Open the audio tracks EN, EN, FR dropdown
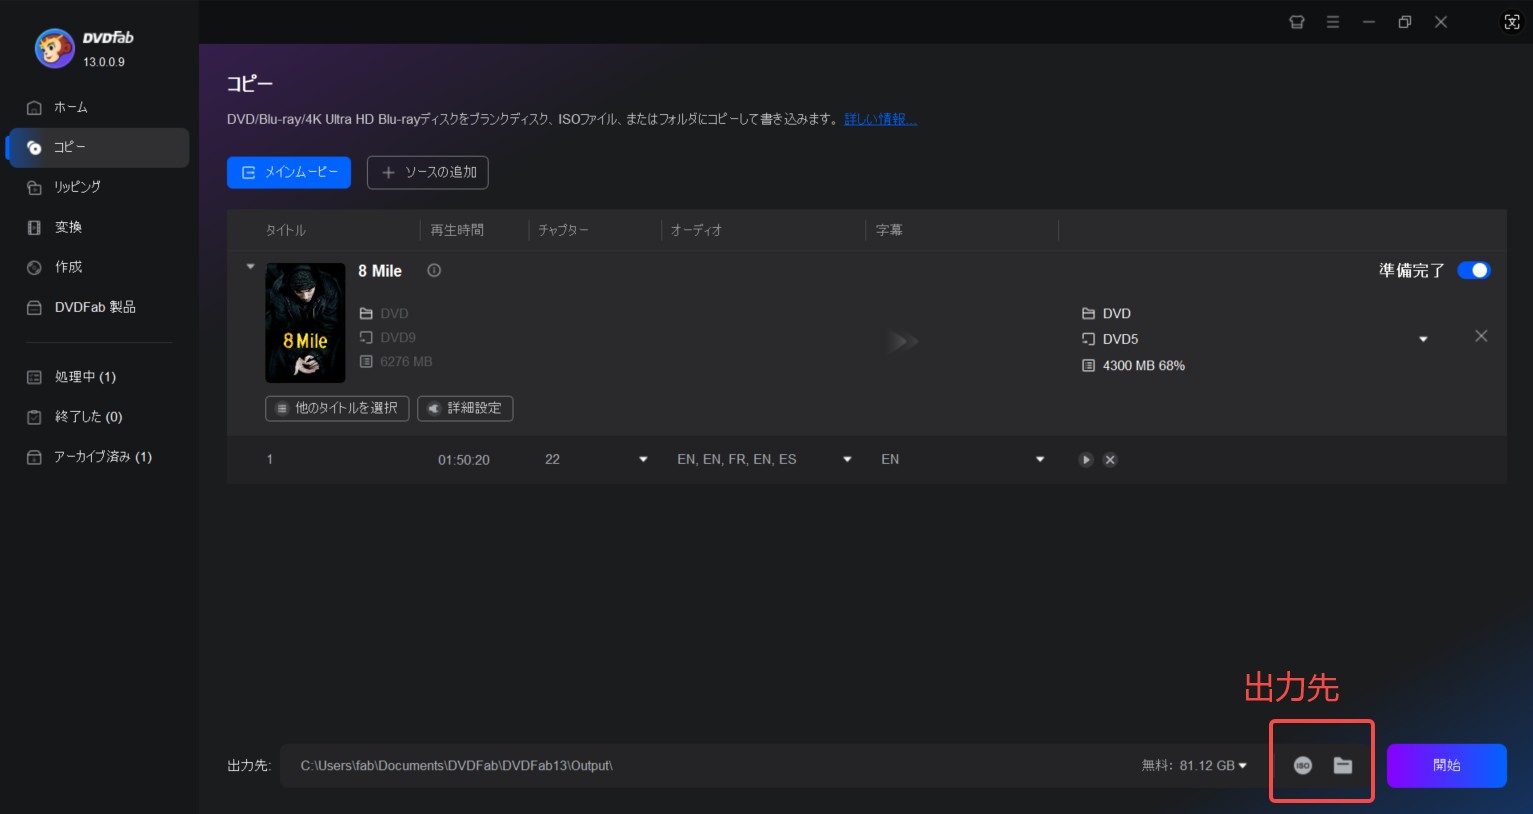1533x814 pixels. pyautogui.click(x=847, y=459)
